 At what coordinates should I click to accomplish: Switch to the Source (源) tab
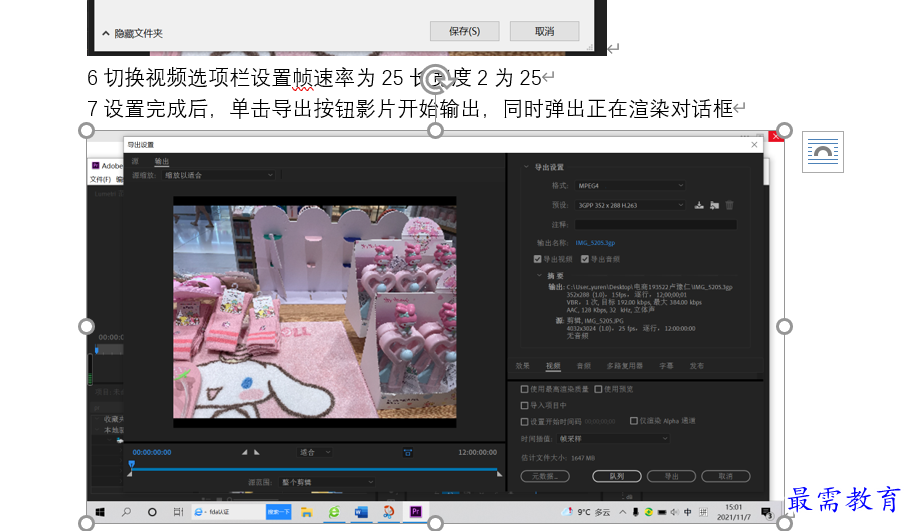click(135, 161)
